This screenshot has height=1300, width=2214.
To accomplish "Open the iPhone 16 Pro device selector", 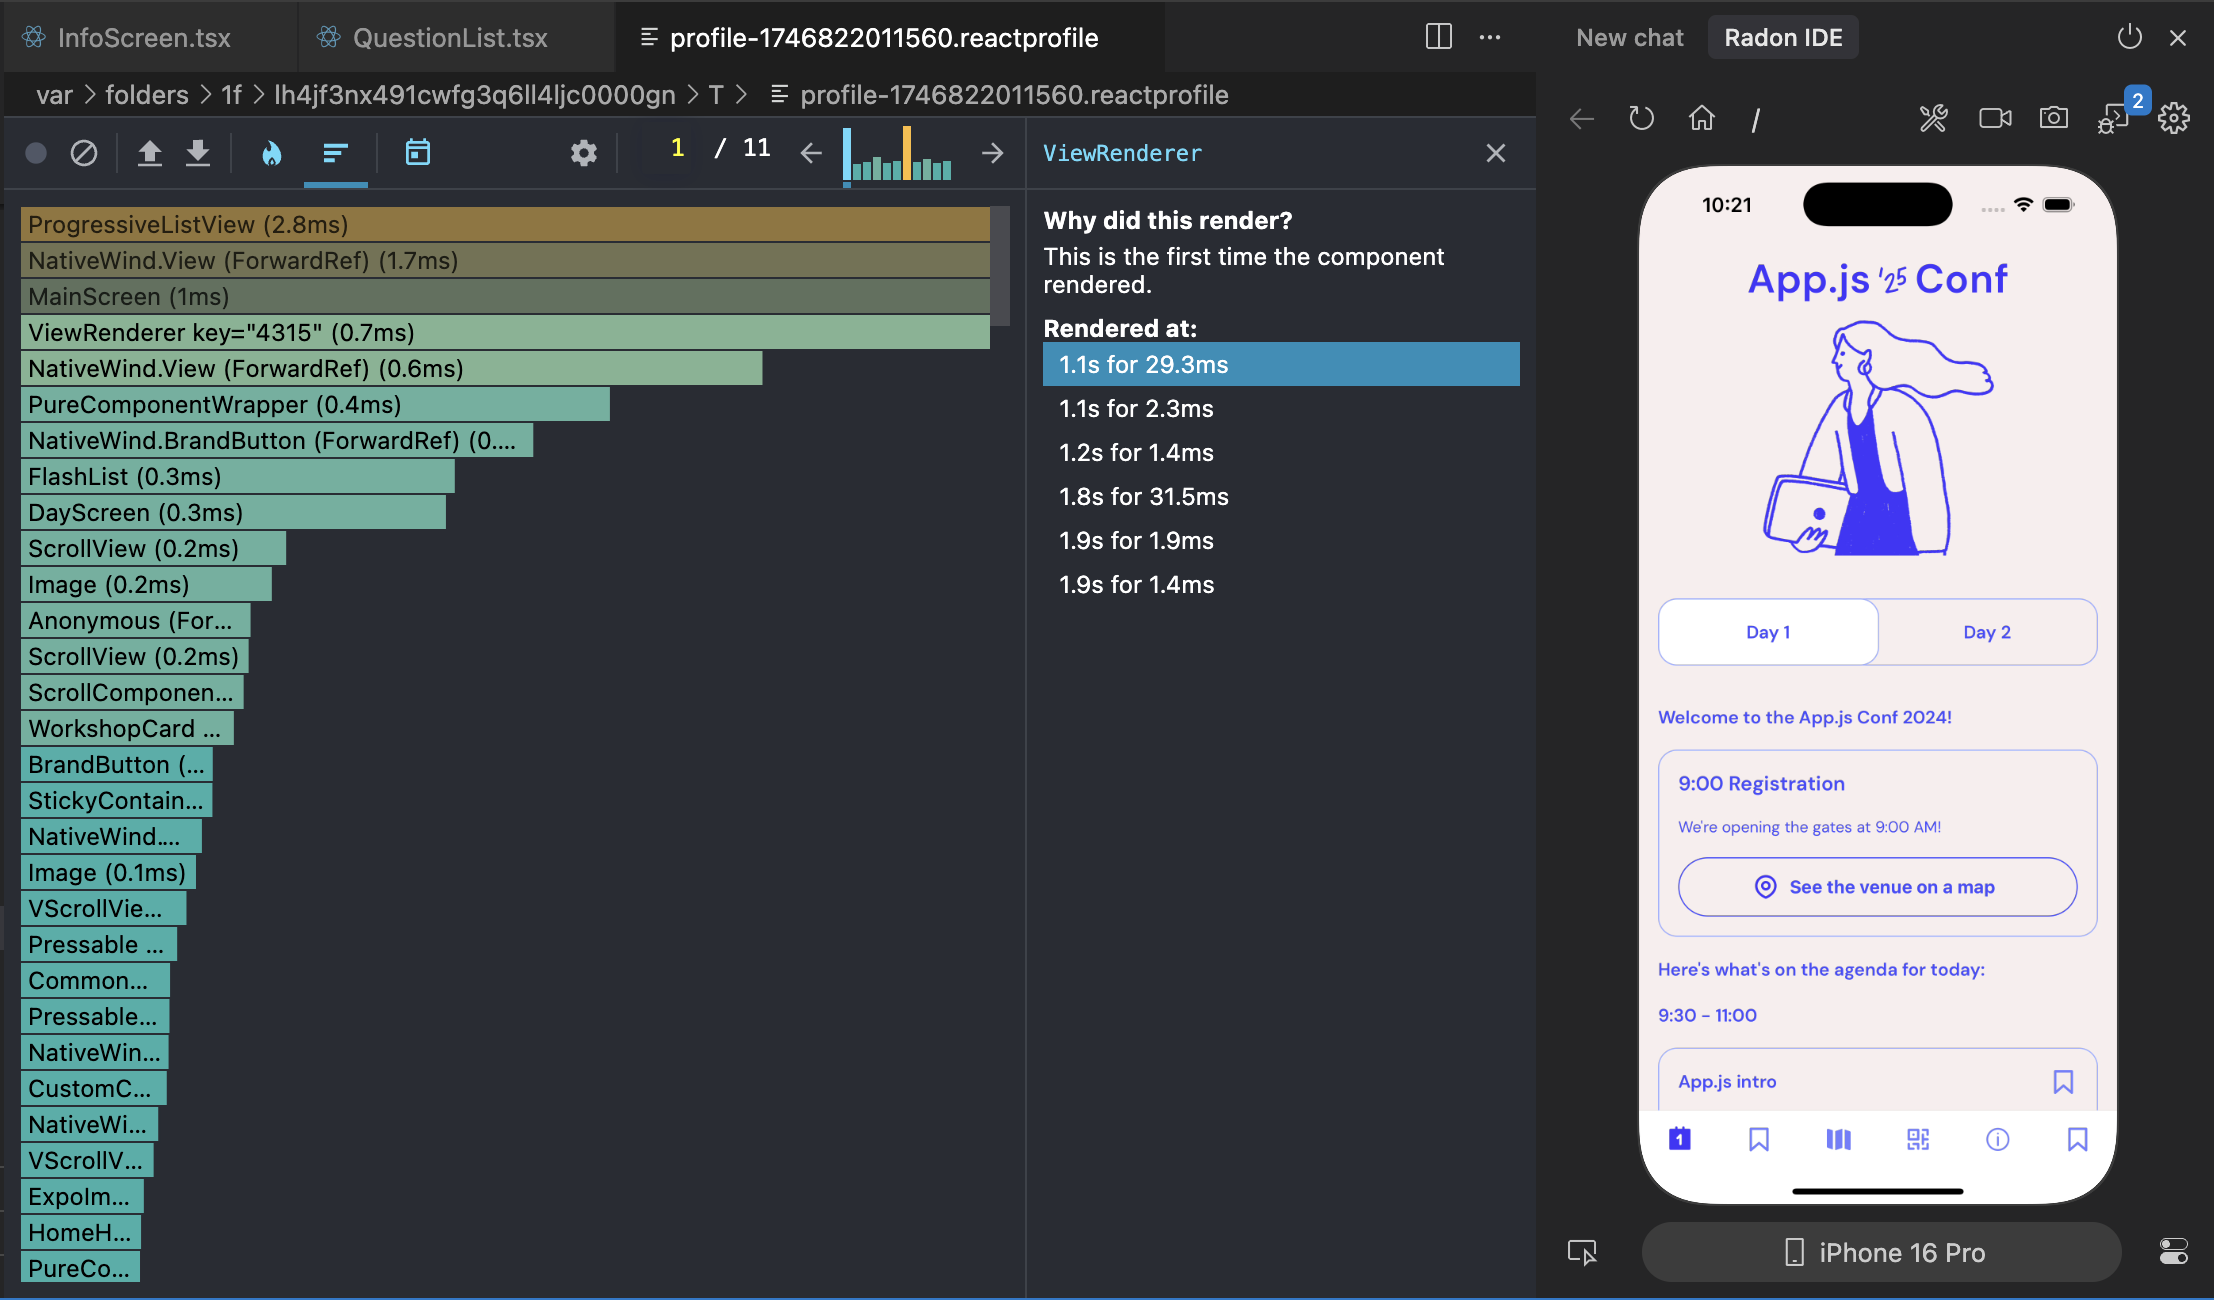I will coord(1883,1253).
